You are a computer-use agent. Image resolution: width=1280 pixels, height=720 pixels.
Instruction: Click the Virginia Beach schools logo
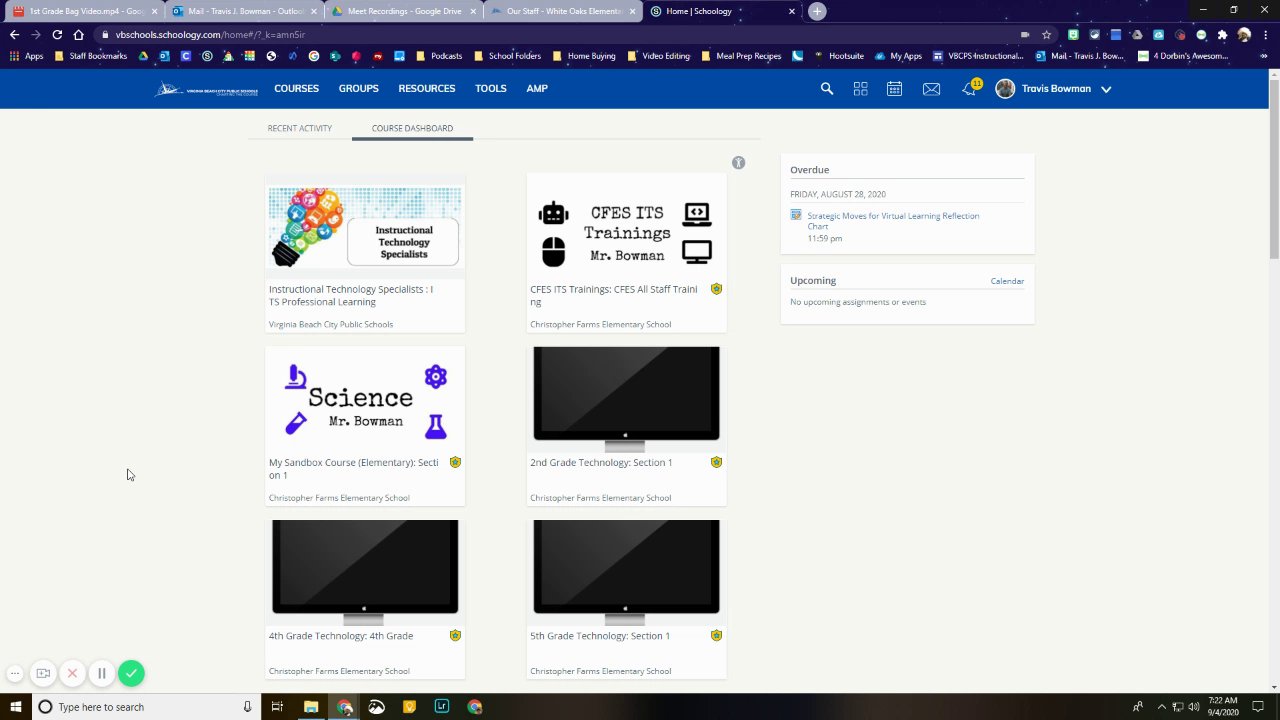click(x=206, y=89)
